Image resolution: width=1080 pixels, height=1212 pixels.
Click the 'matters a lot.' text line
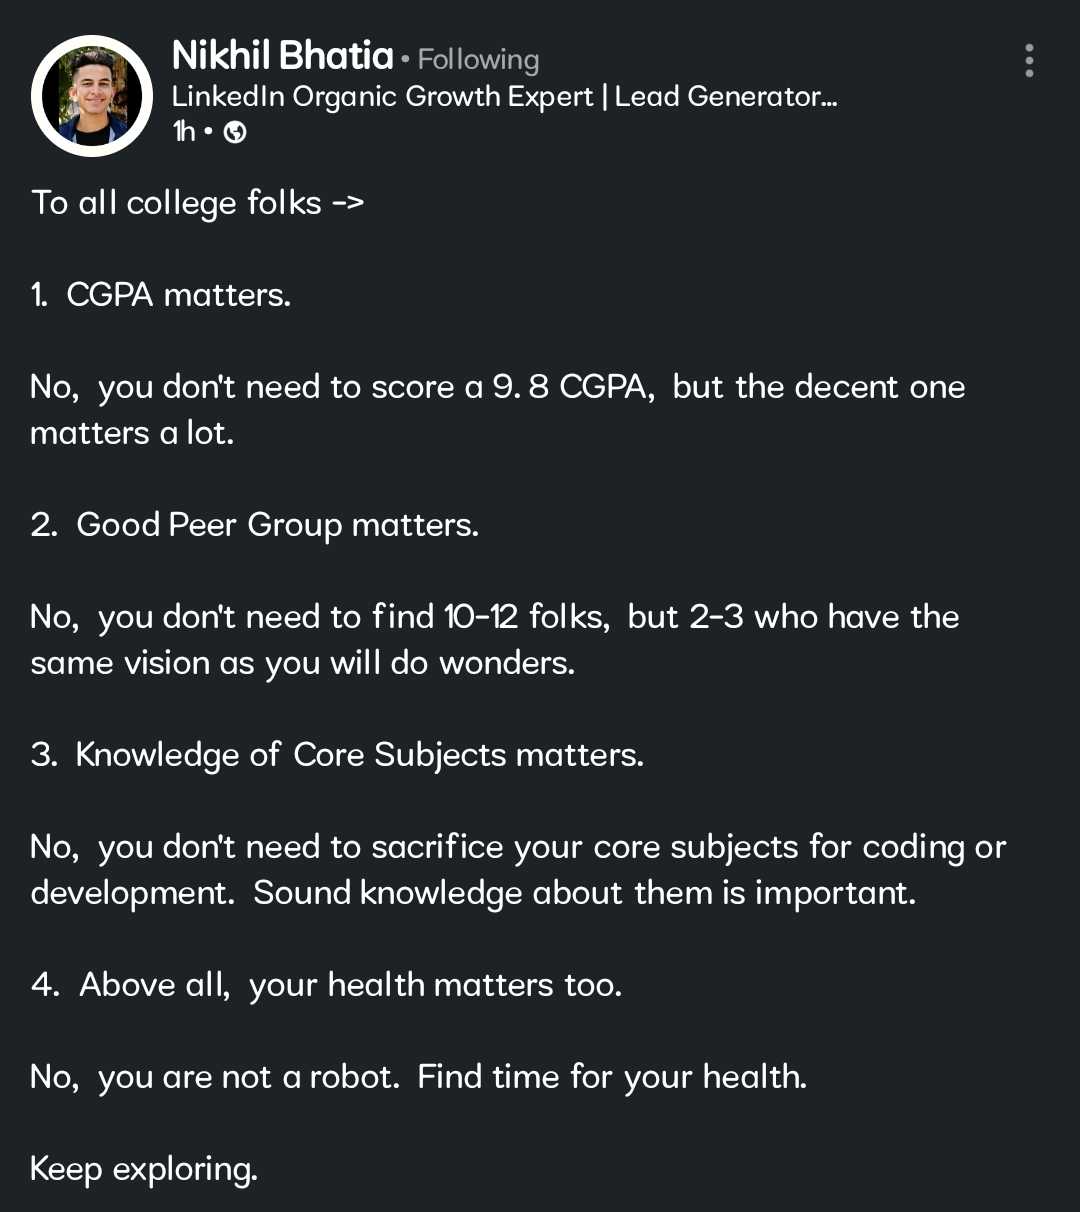point(132,433)
